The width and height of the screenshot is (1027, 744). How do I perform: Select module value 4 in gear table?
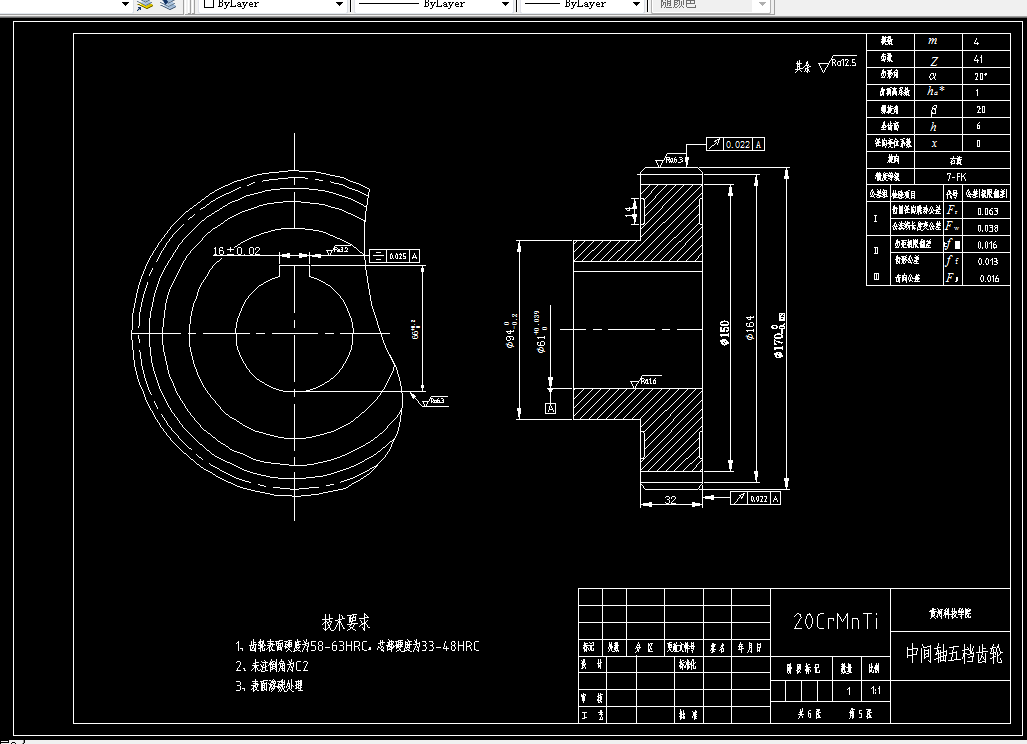(976, 41)
